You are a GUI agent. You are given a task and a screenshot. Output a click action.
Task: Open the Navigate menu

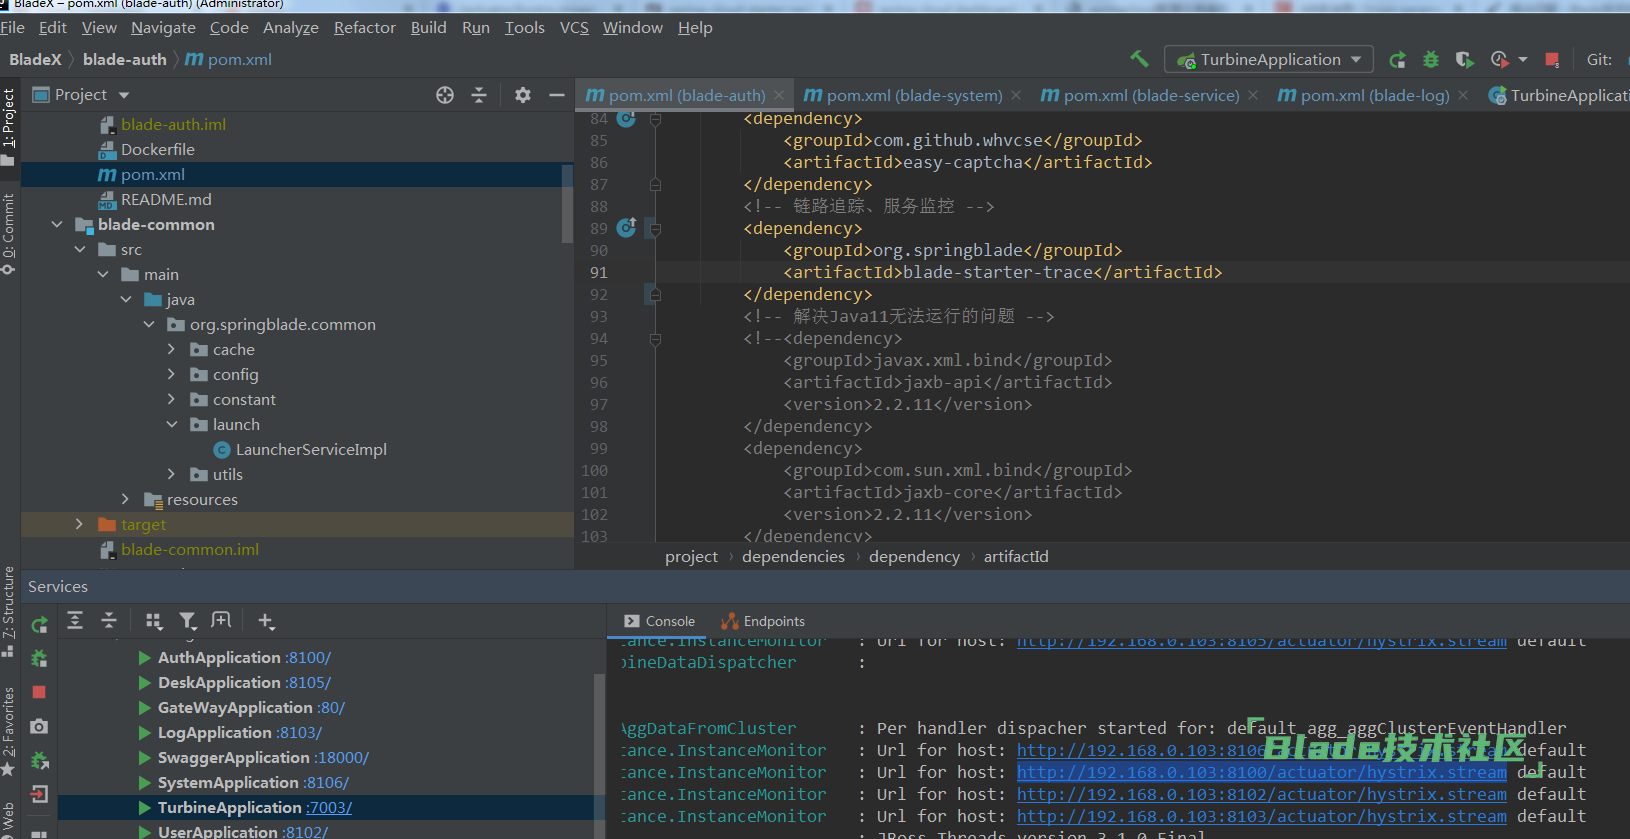coord(163,28)
